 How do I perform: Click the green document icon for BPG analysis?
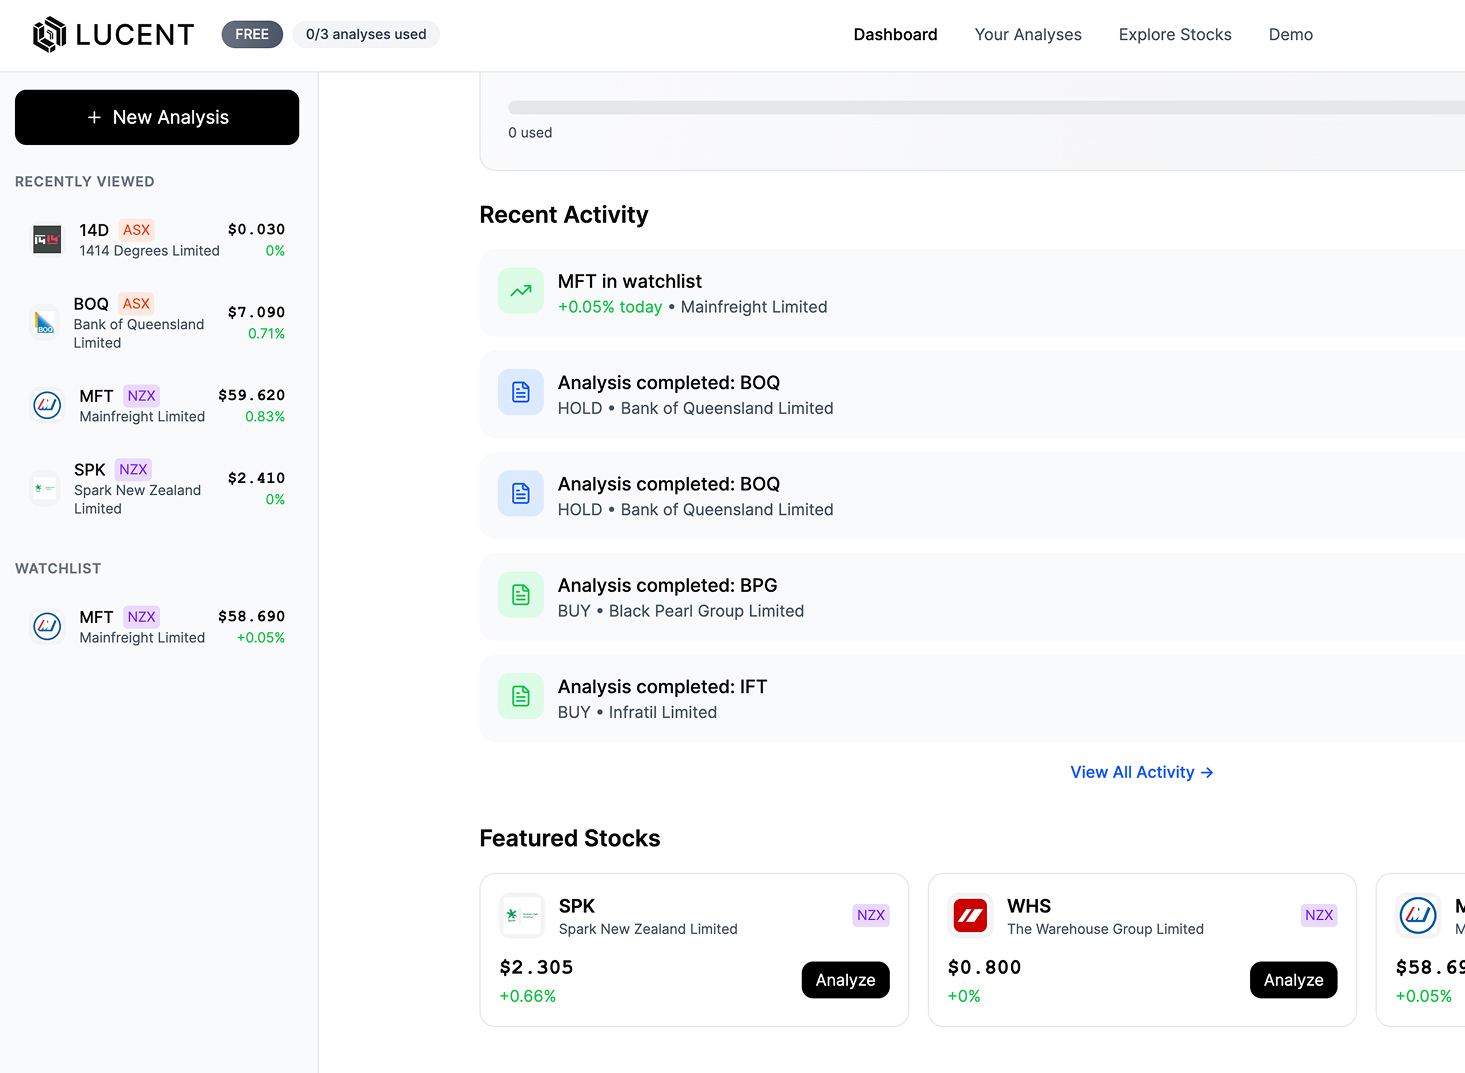(520, 594)
